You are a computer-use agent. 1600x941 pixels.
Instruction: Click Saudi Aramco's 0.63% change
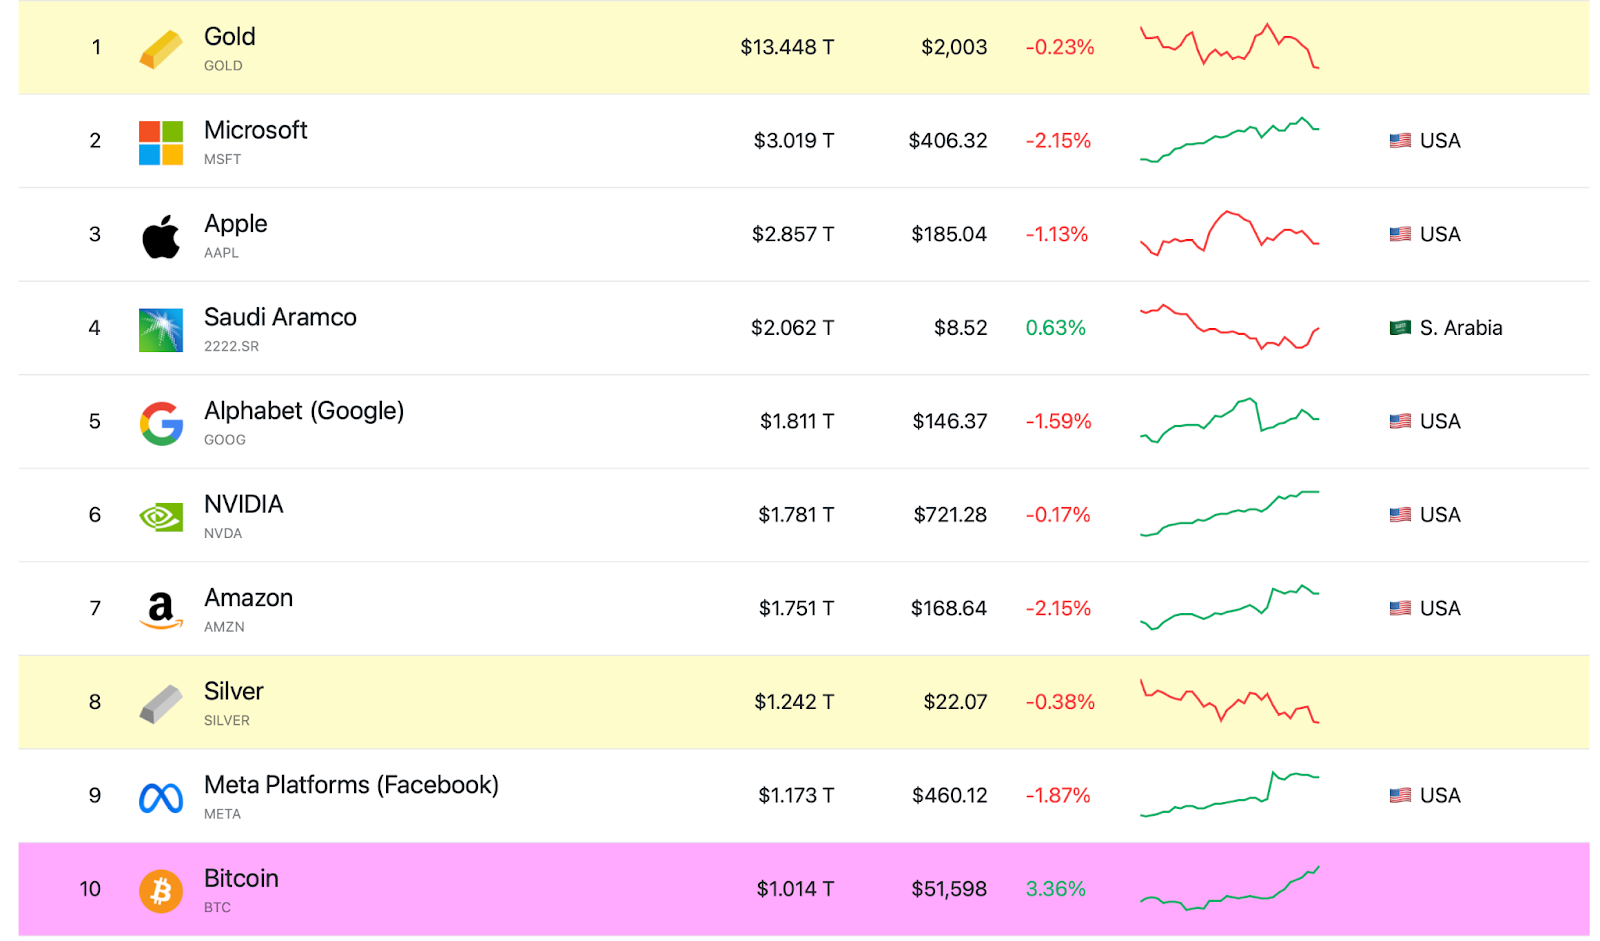(x=1056, y=328)
